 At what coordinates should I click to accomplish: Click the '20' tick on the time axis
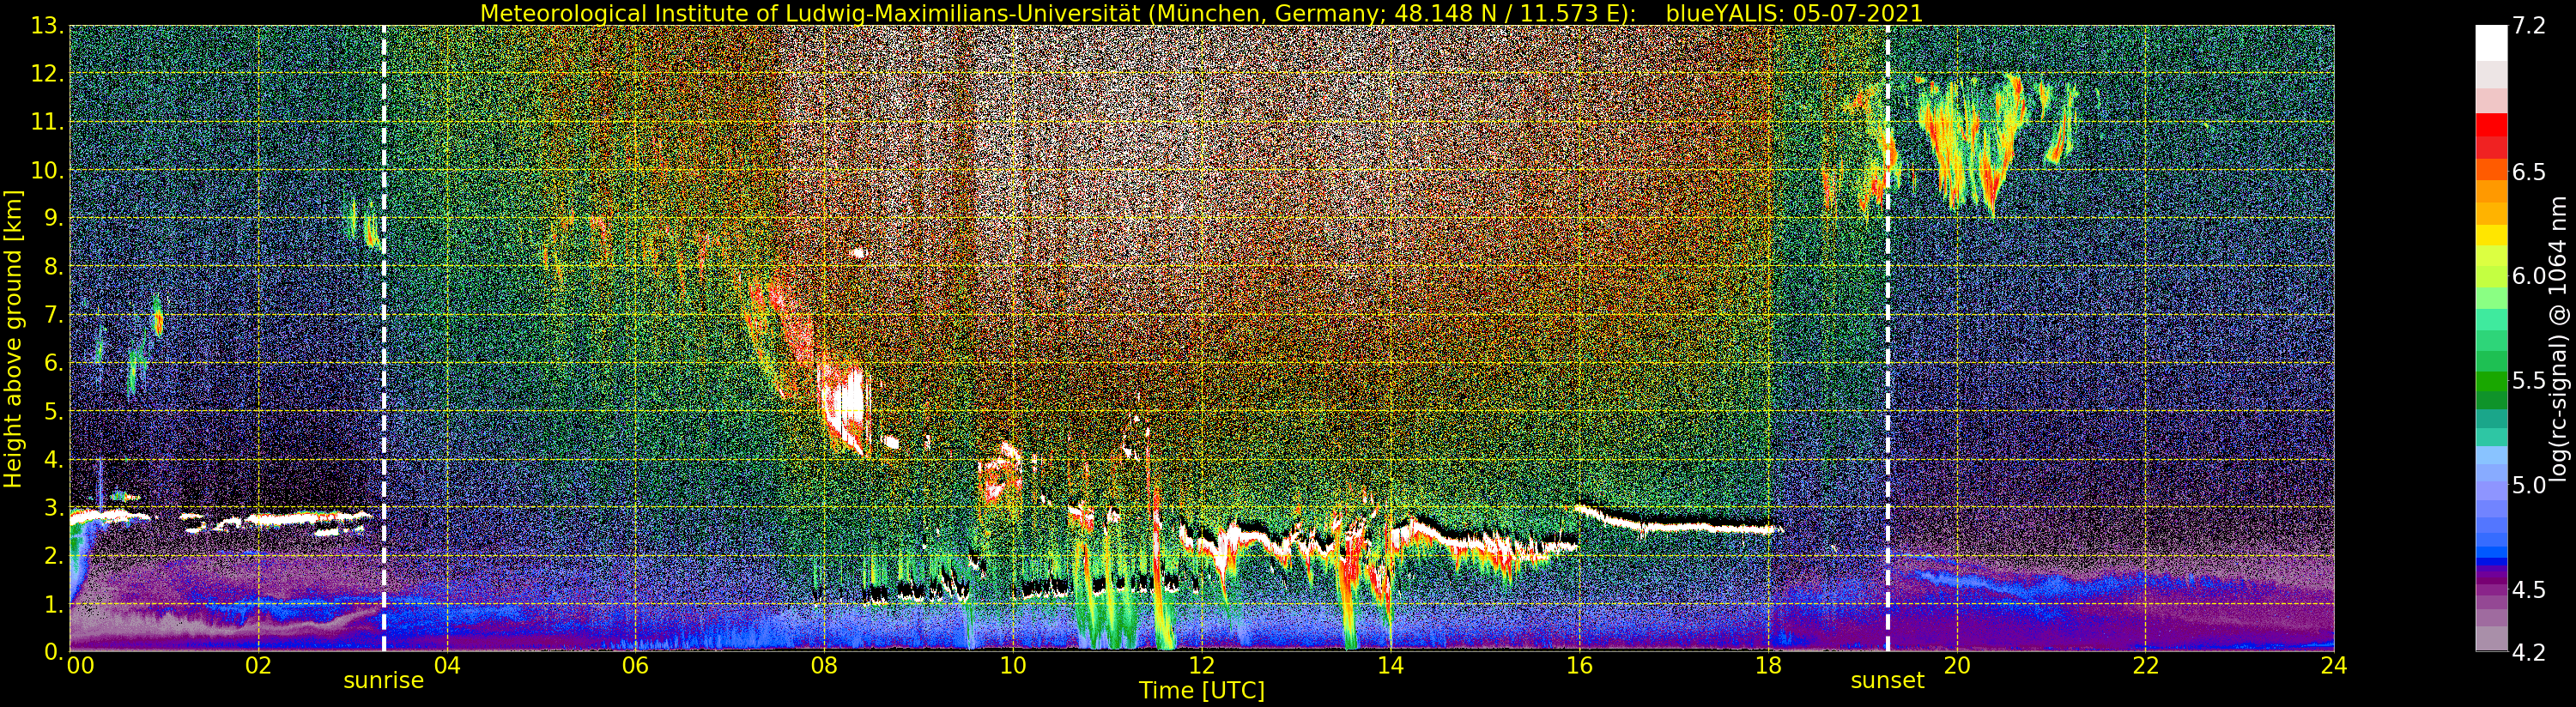(1957, 666)
